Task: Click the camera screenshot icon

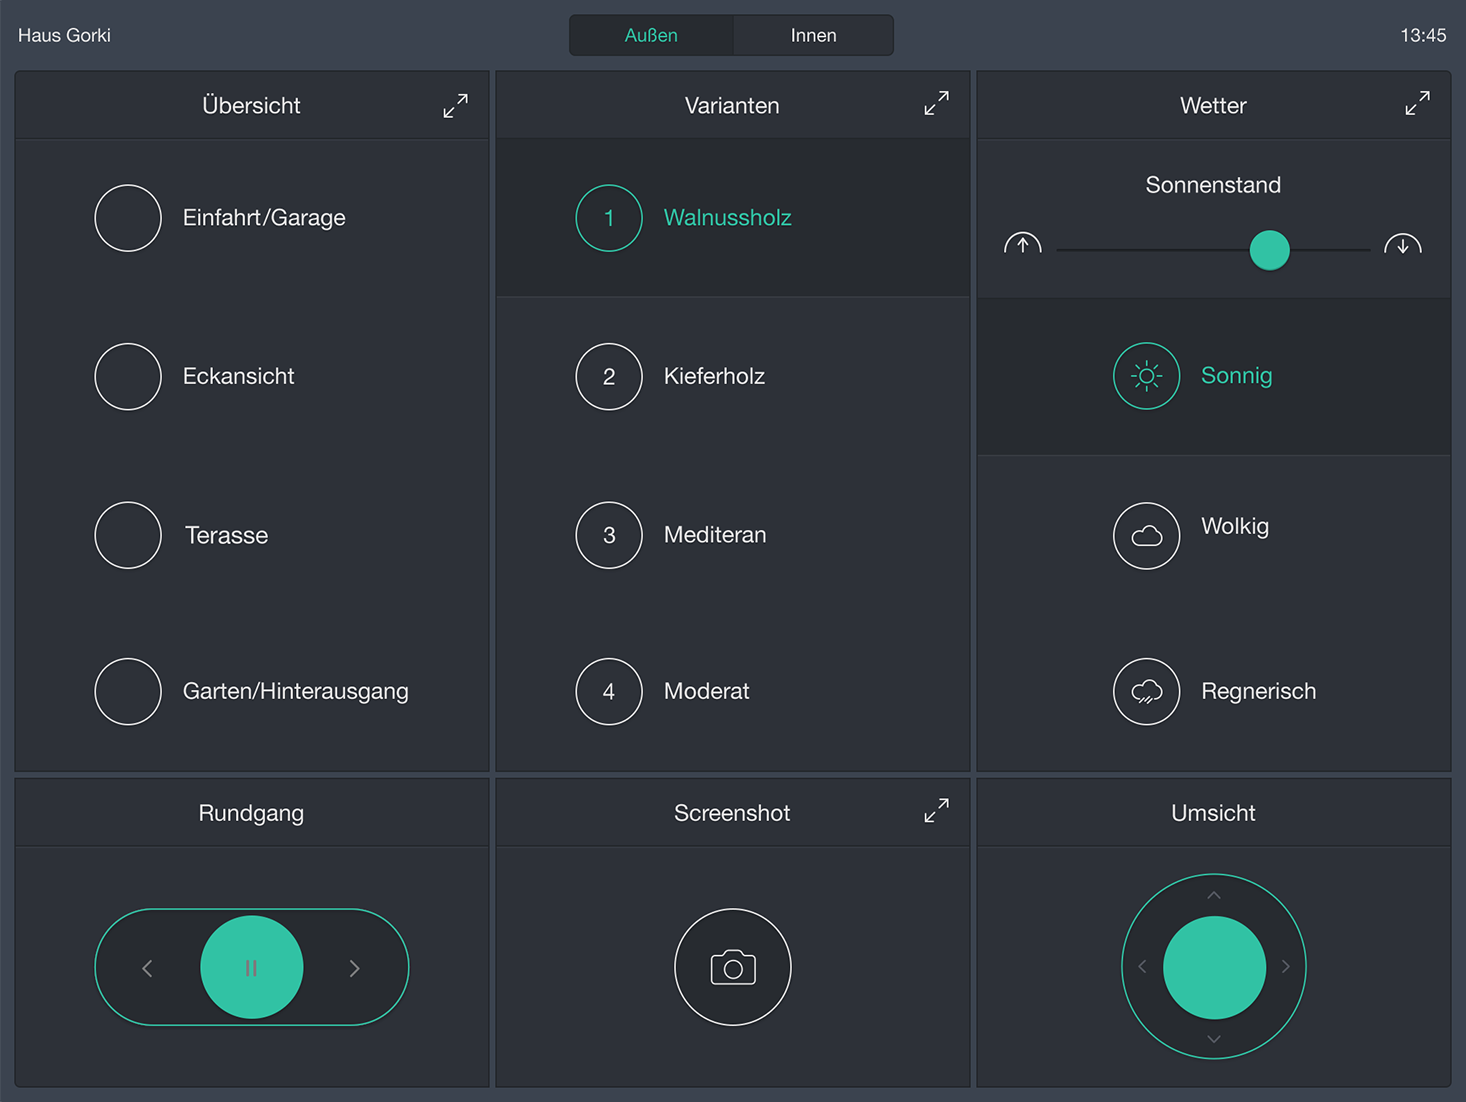Action: [732, 967]
